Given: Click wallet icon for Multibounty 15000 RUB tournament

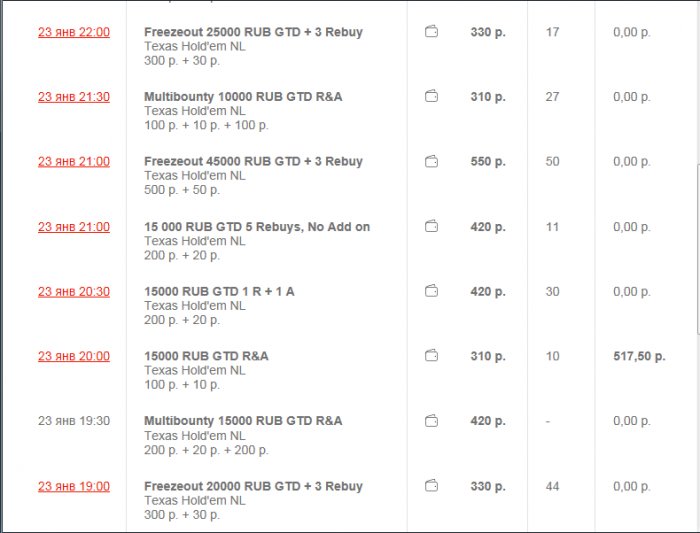Looking at the screenshot, I should click(x=432, y=421).
